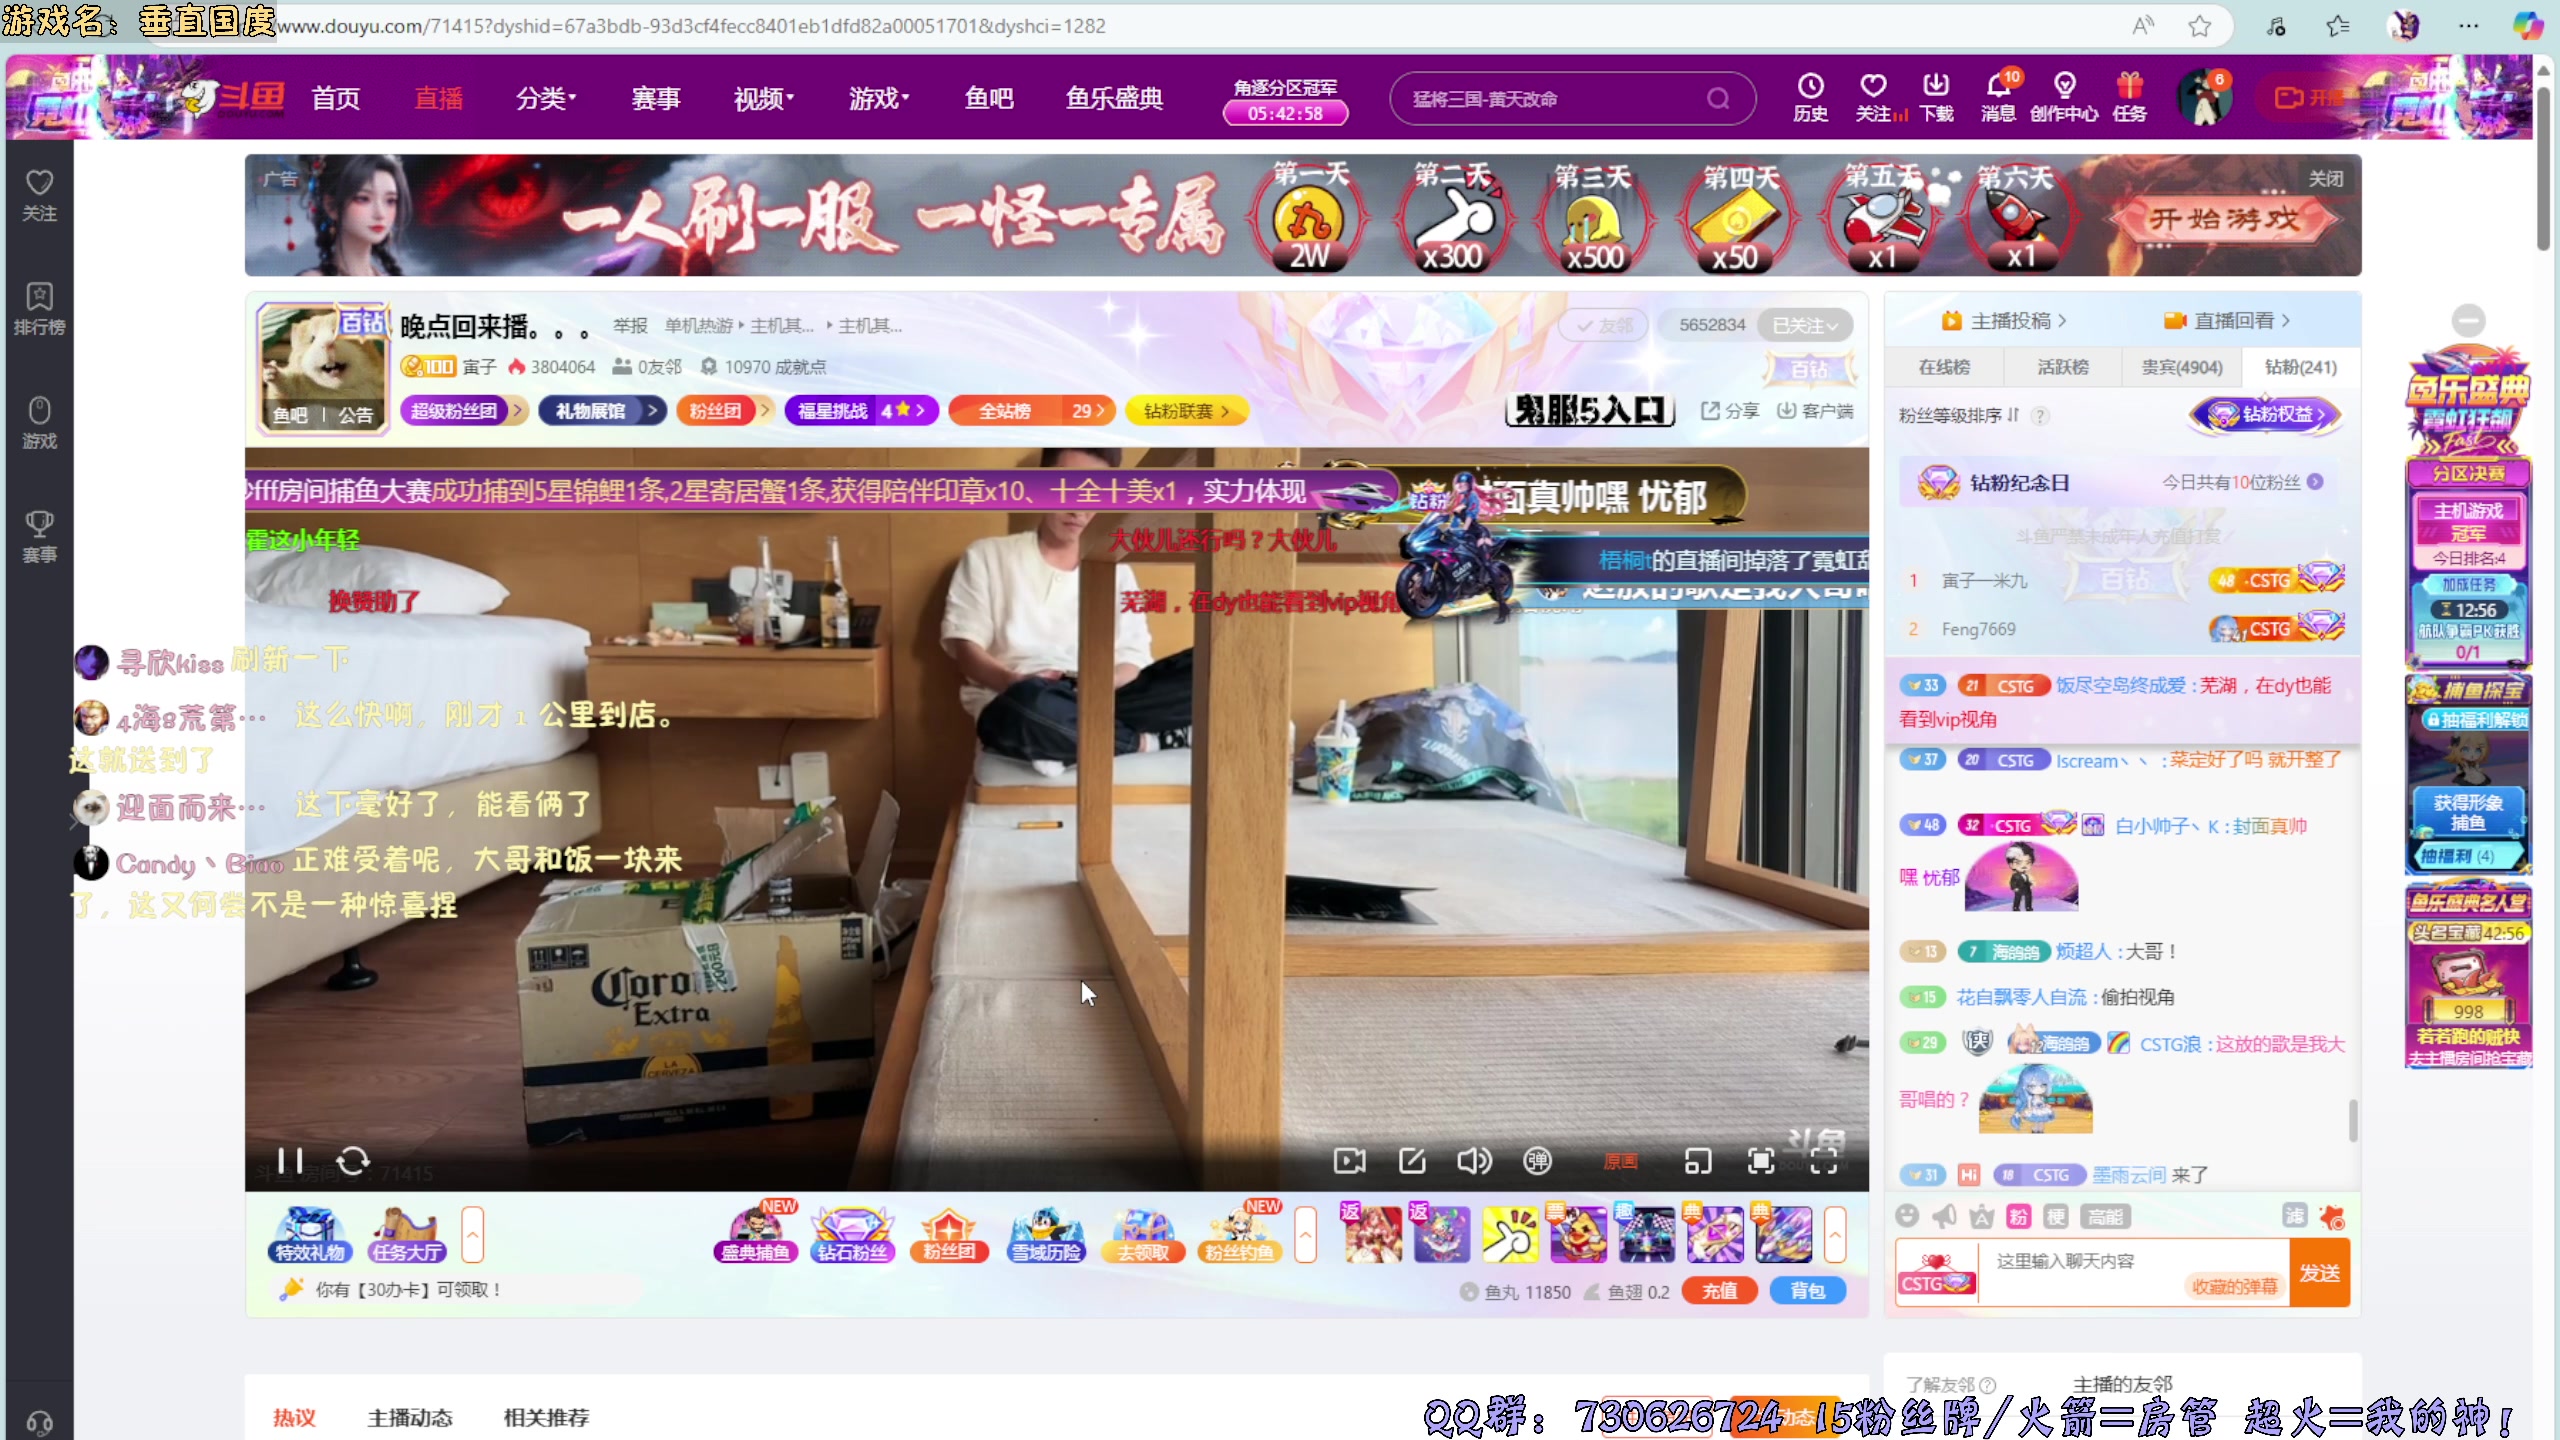Open 鱼乐盛典 nav item
The width and height of the screenshot is (2560, 1440).
[x=1114, y=98]
